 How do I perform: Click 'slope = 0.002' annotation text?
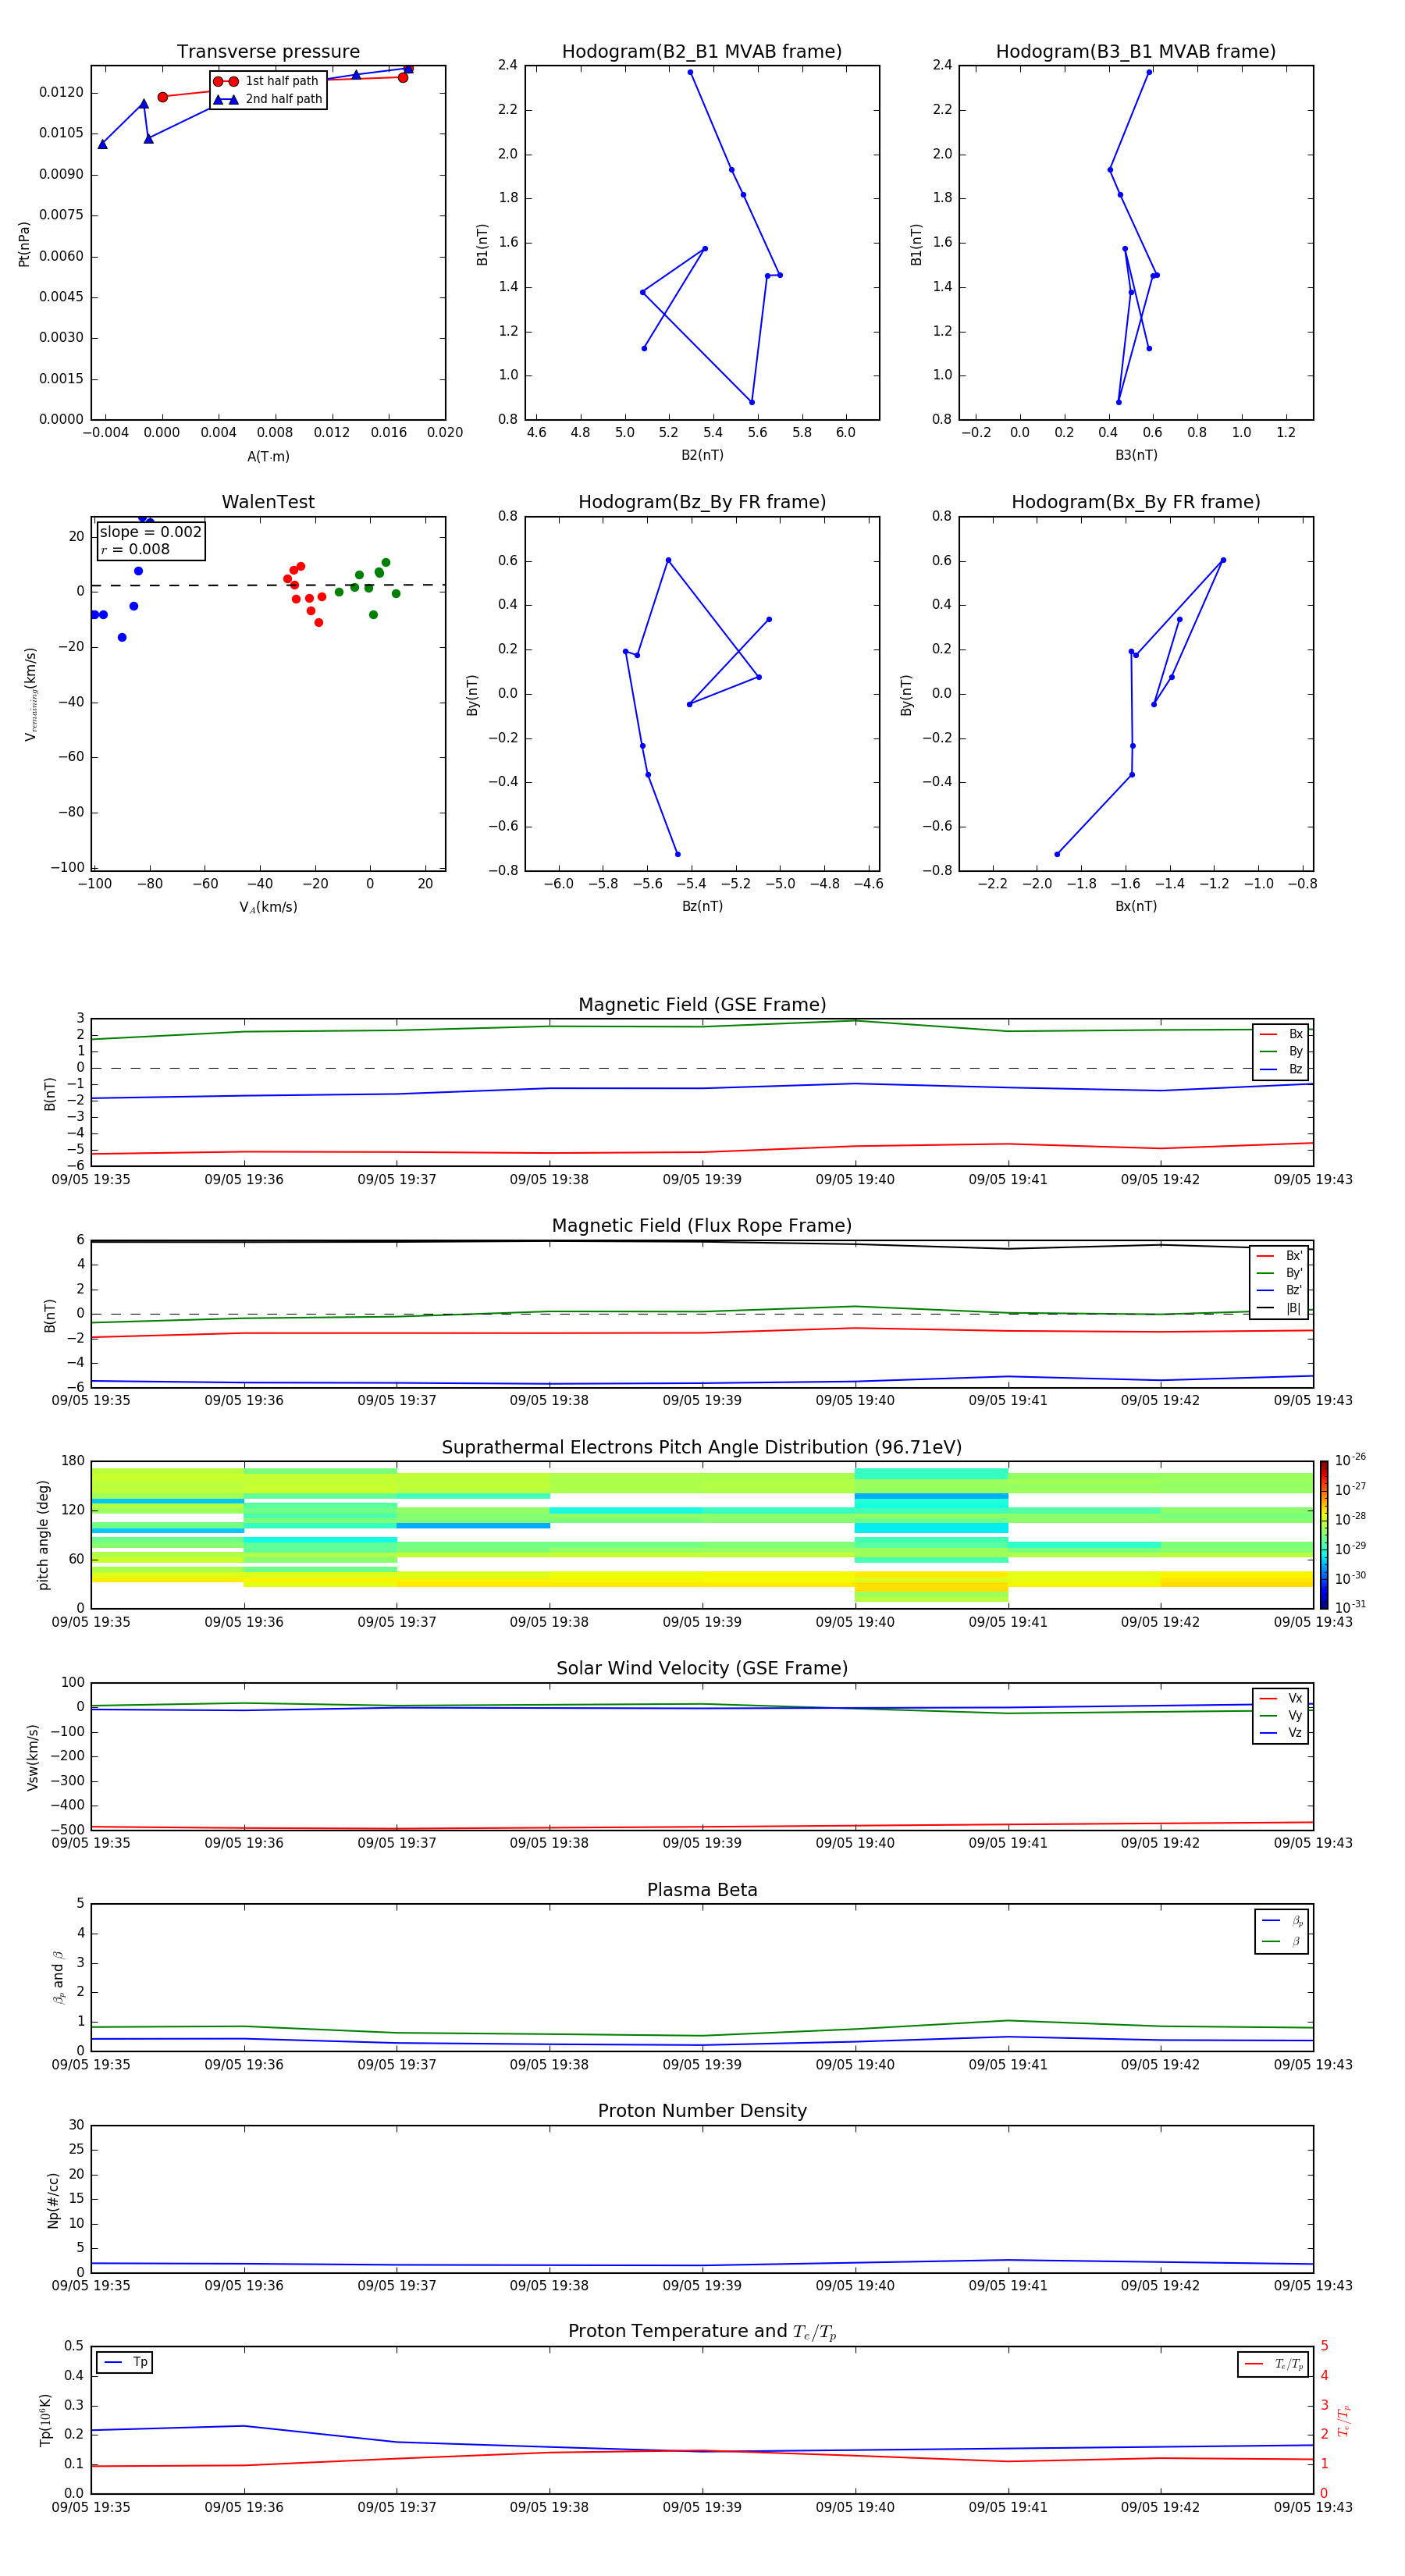click(150, 532)
